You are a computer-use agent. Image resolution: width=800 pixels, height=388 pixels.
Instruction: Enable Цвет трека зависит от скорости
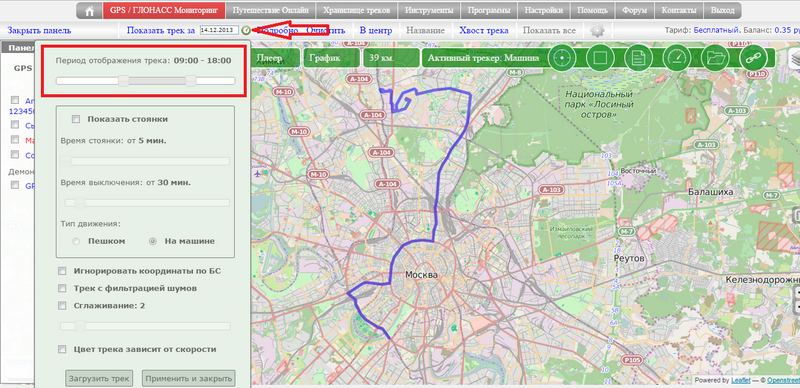click(62, 349)
